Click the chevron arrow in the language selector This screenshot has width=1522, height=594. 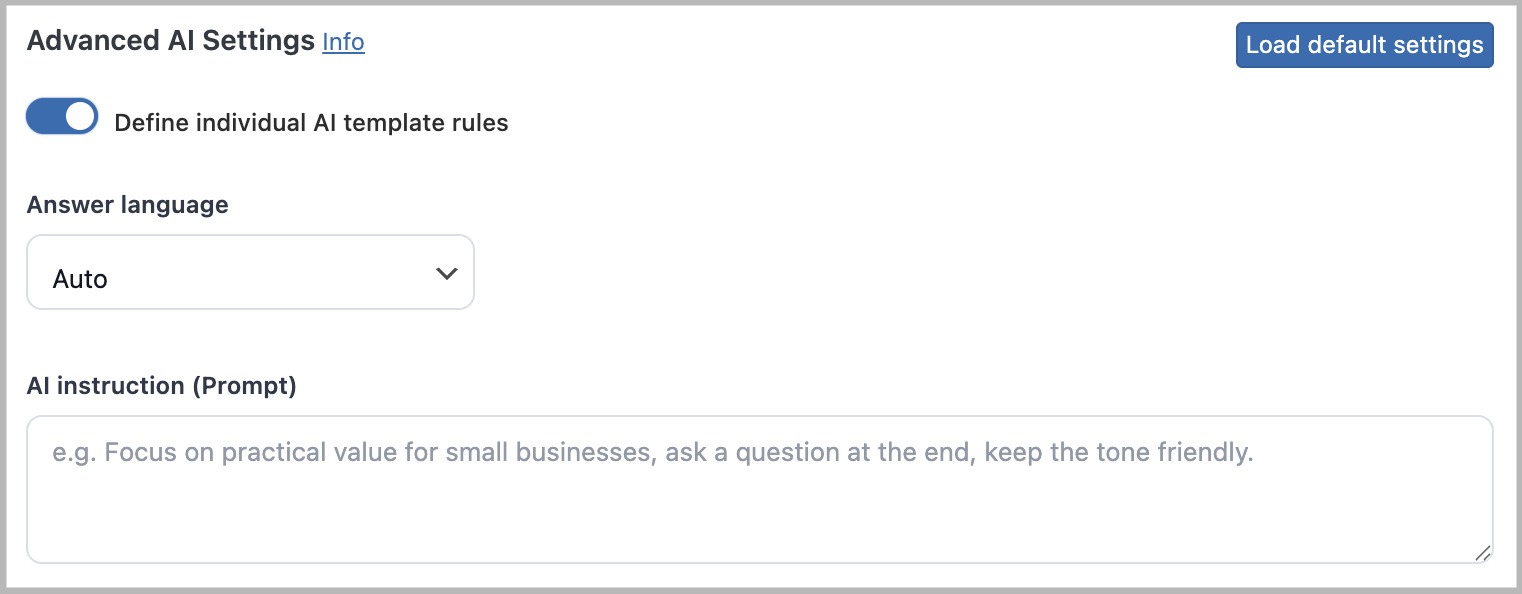click(447, 273)
